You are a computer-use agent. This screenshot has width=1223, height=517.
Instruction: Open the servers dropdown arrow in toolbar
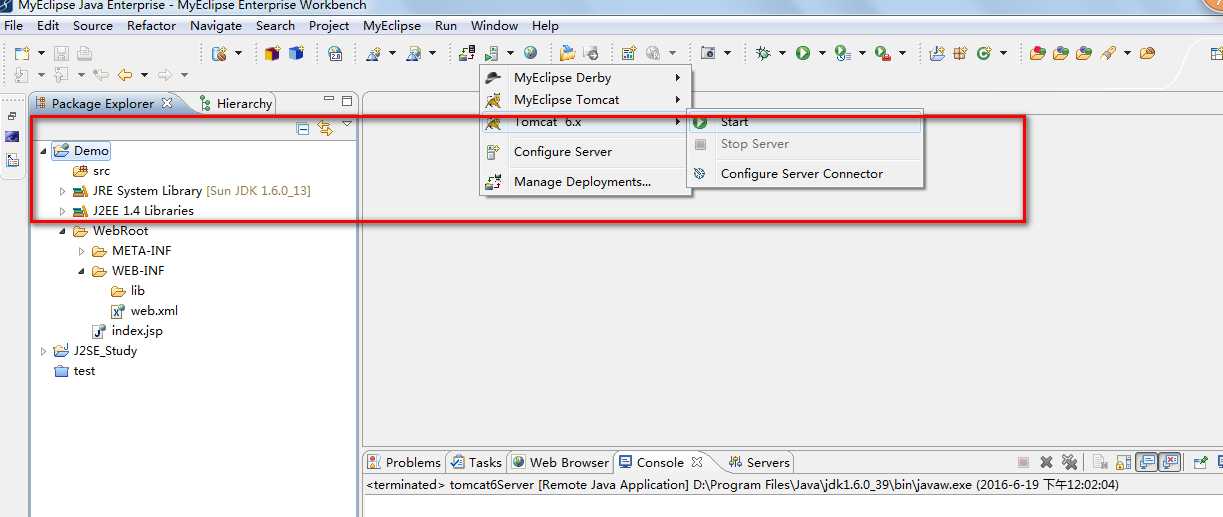510,53
